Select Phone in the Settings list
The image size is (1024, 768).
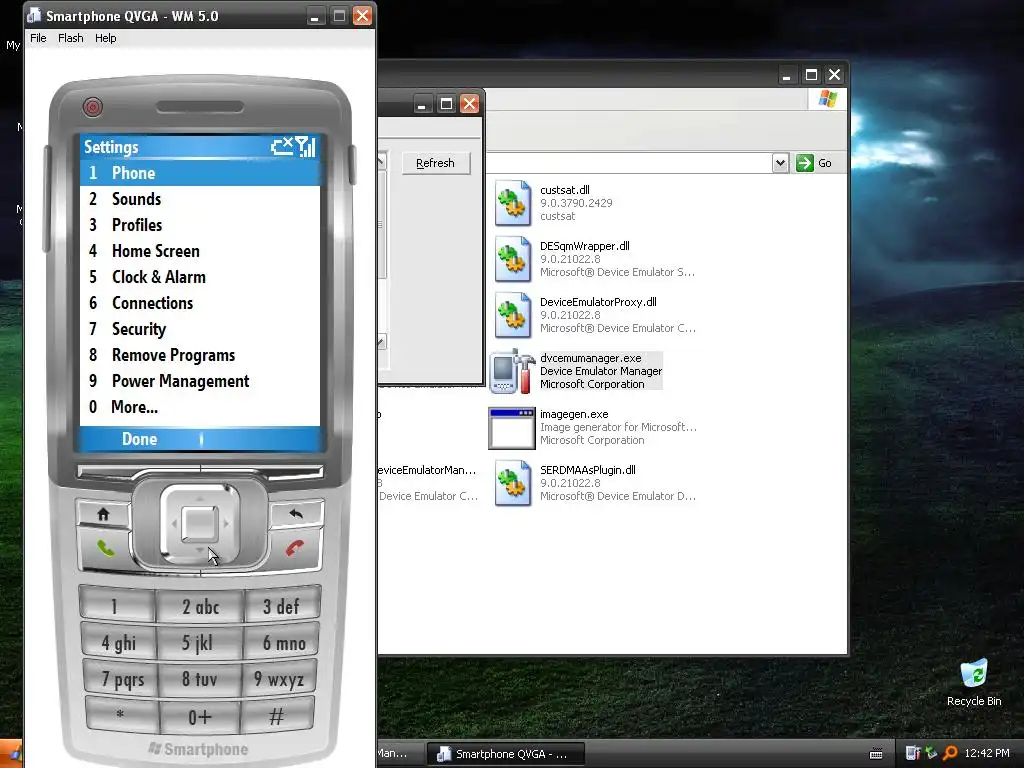[x=200, y=173]
